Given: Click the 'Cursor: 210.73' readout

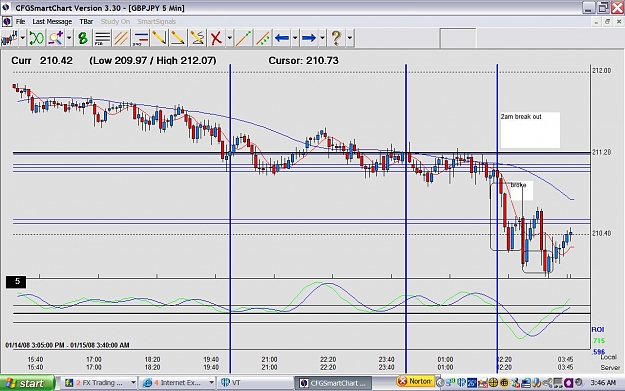Looking at the screenshot, I should 303,61.
